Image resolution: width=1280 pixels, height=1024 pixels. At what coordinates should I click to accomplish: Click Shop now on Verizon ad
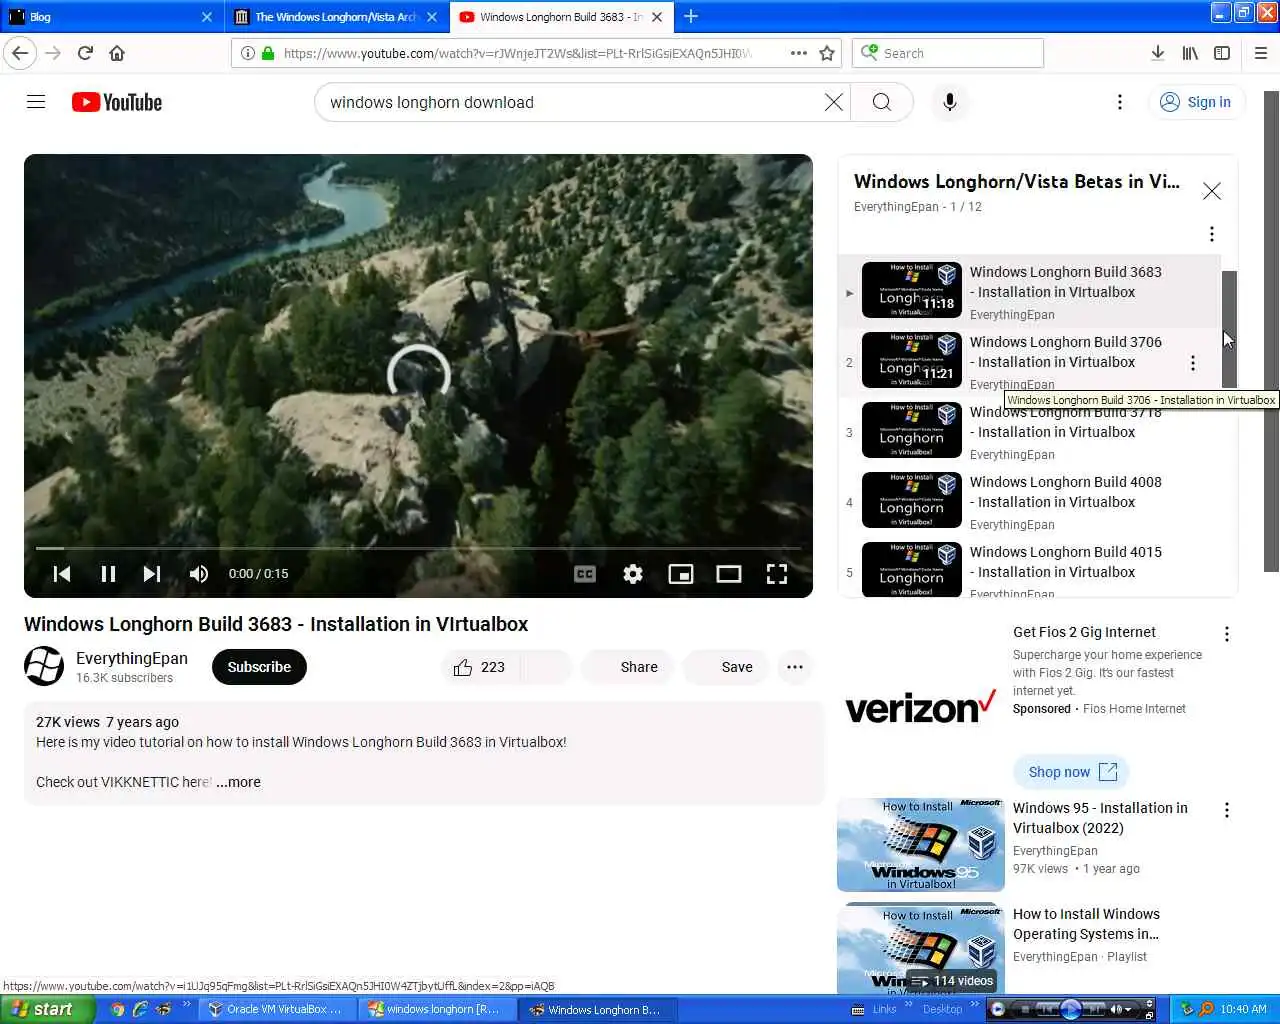click(1071, 772)
